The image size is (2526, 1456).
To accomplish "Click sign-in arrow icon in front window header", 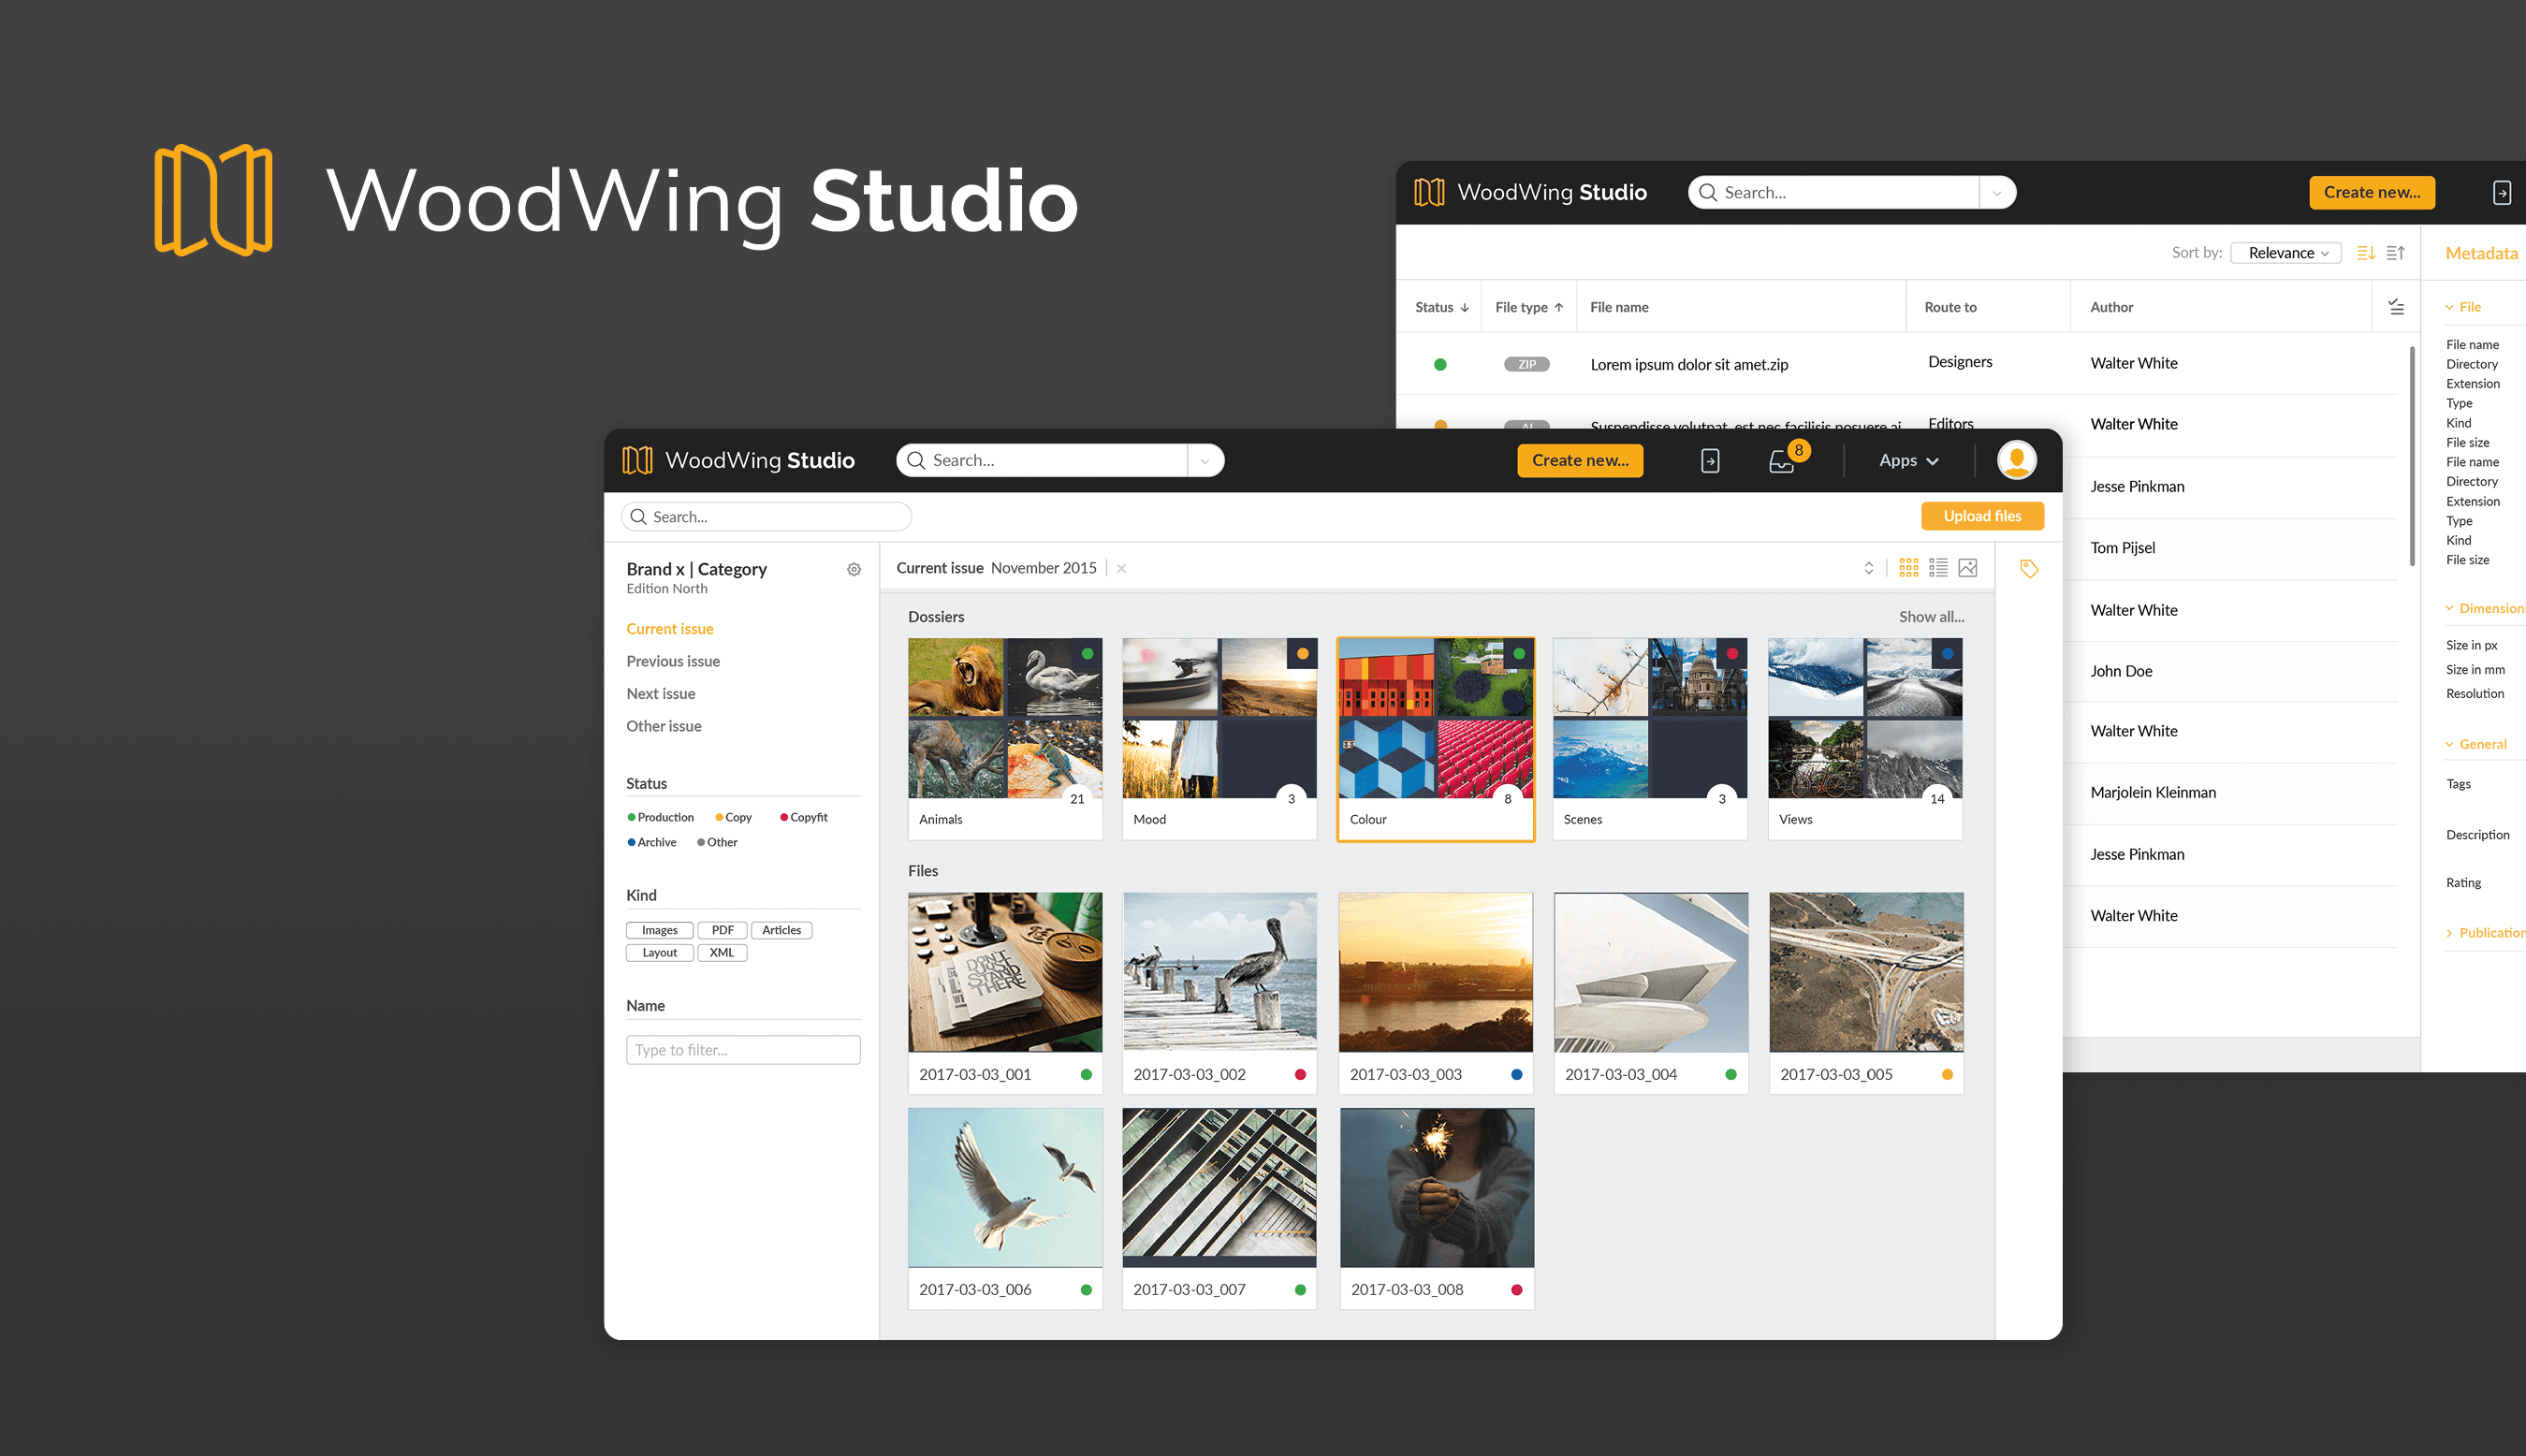I will [x=1710, y=461].
